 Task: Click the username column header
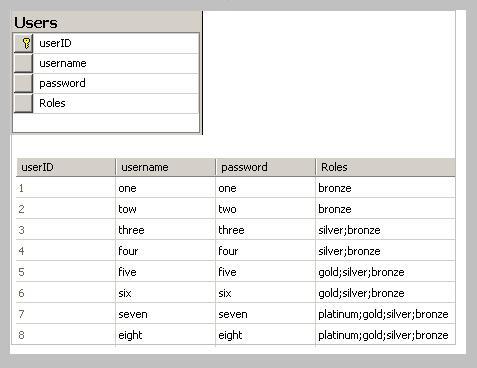(x=166, y=167)
